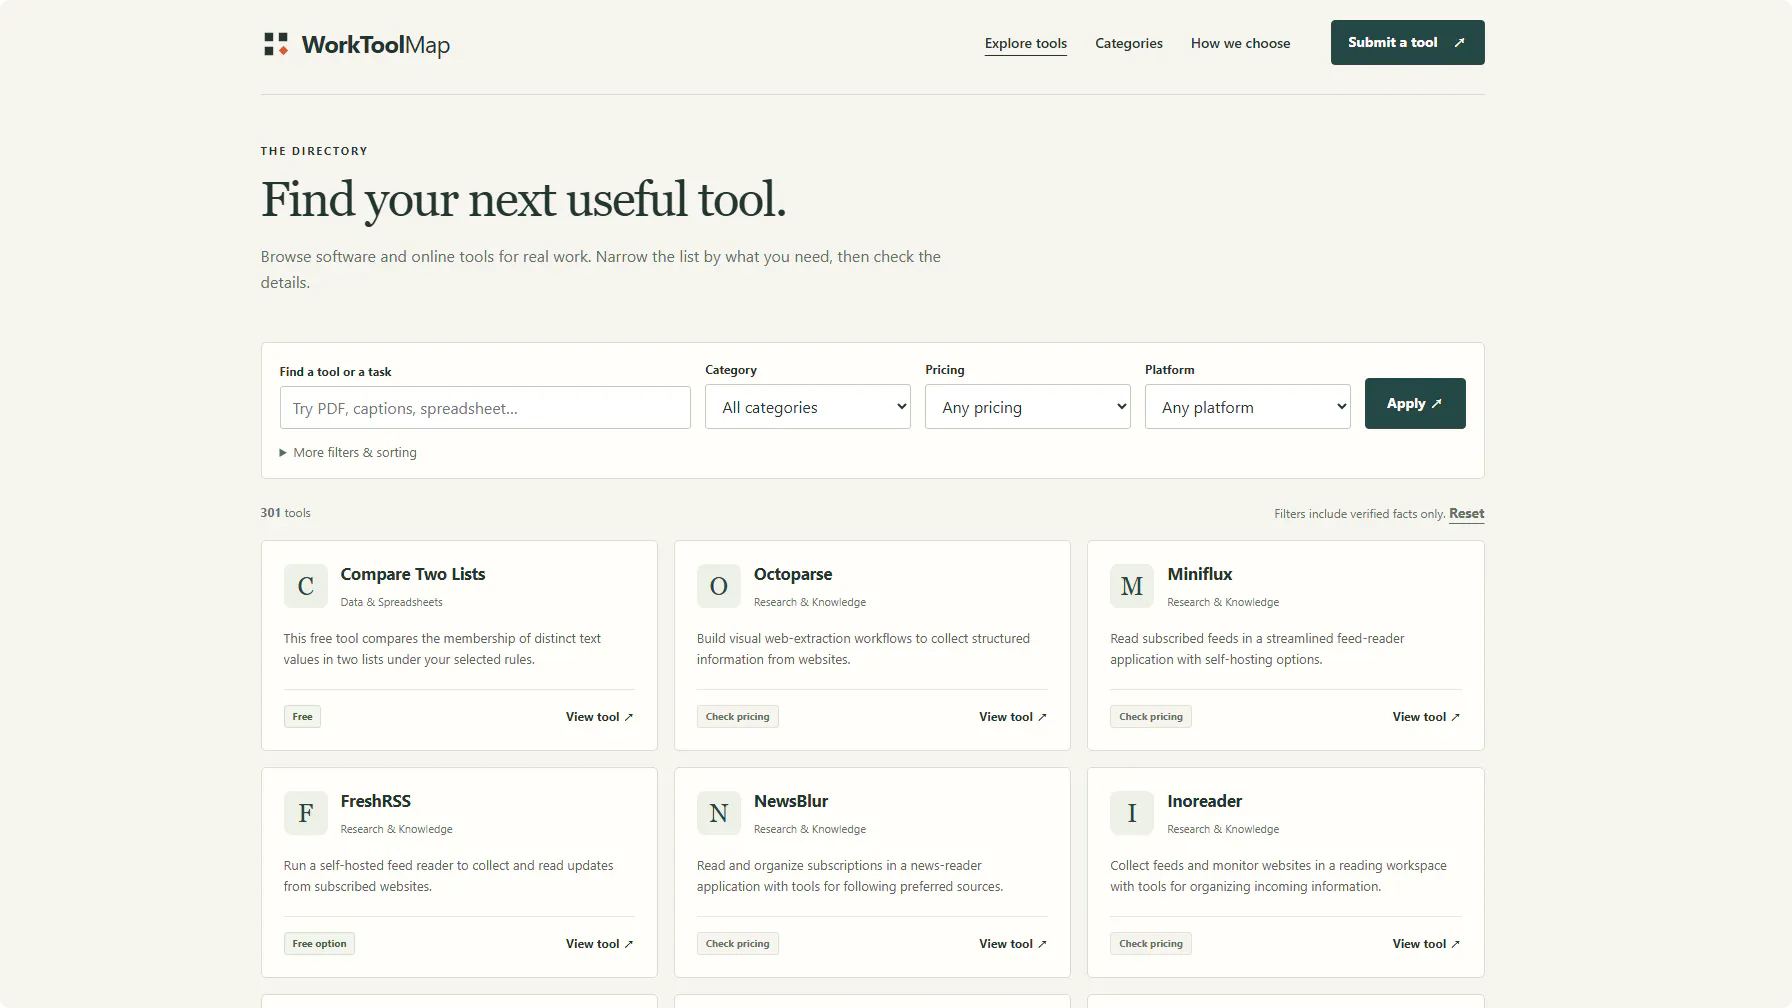Viewport: 1792px width, 1008px height.
Task: Click the WorkToolMap logo icon
Action: pos(276,44)
